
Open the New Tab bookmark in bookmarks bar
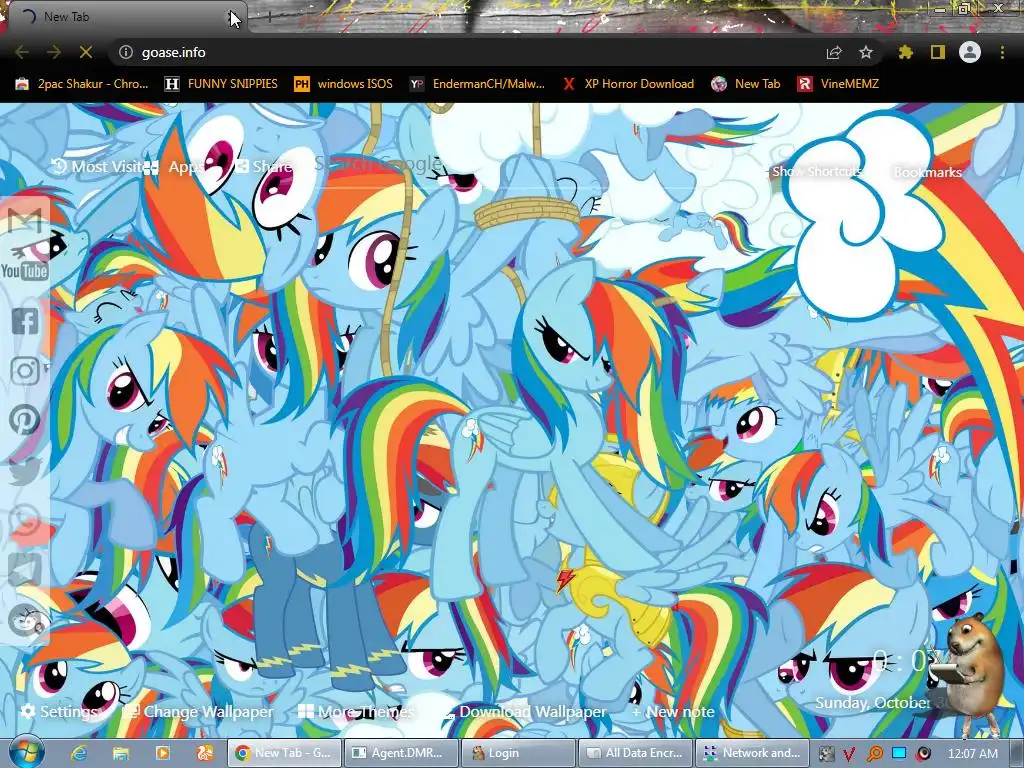tap(746, 84)
